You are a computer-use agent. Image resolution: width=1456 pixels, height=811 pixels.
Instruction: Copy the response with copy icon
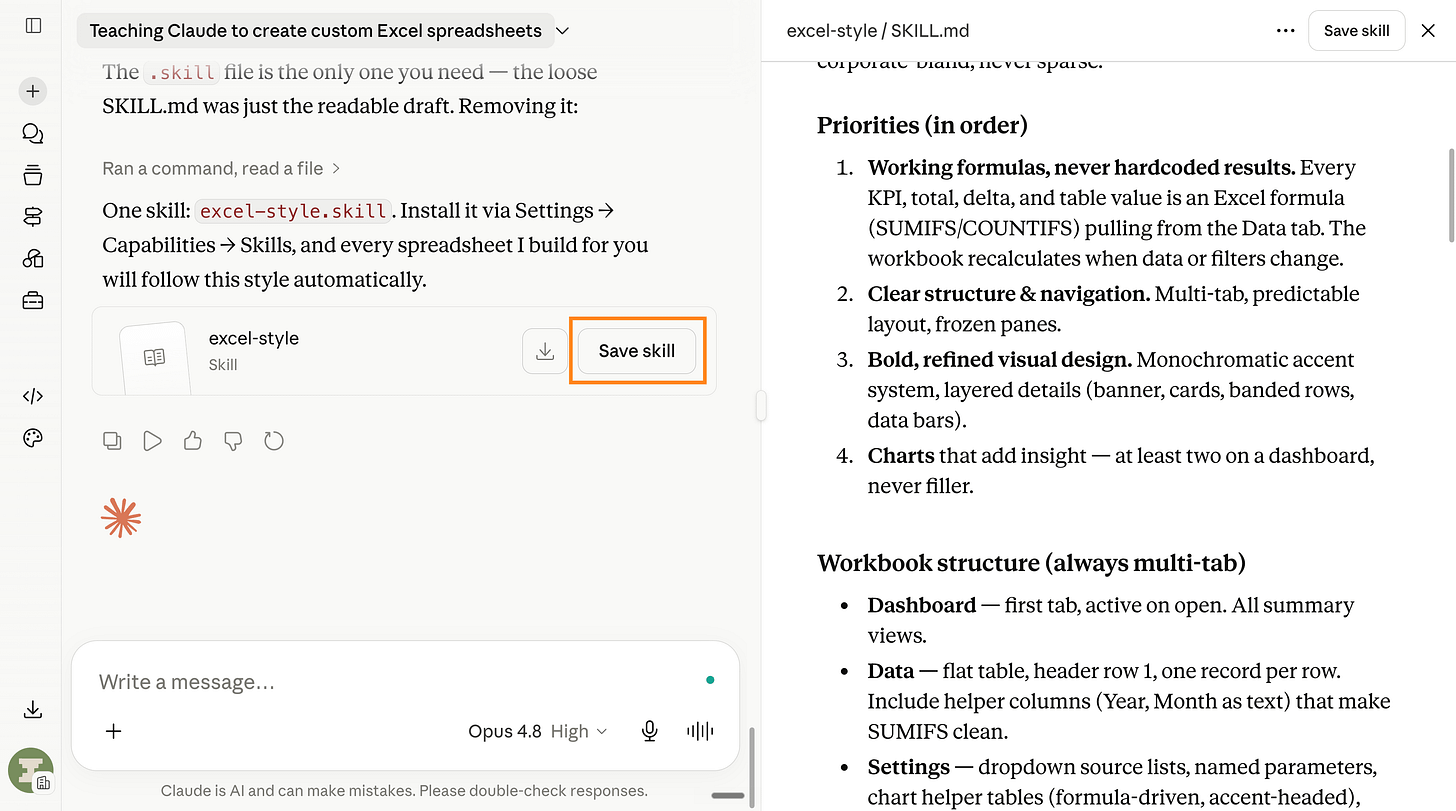pos(113,441)
